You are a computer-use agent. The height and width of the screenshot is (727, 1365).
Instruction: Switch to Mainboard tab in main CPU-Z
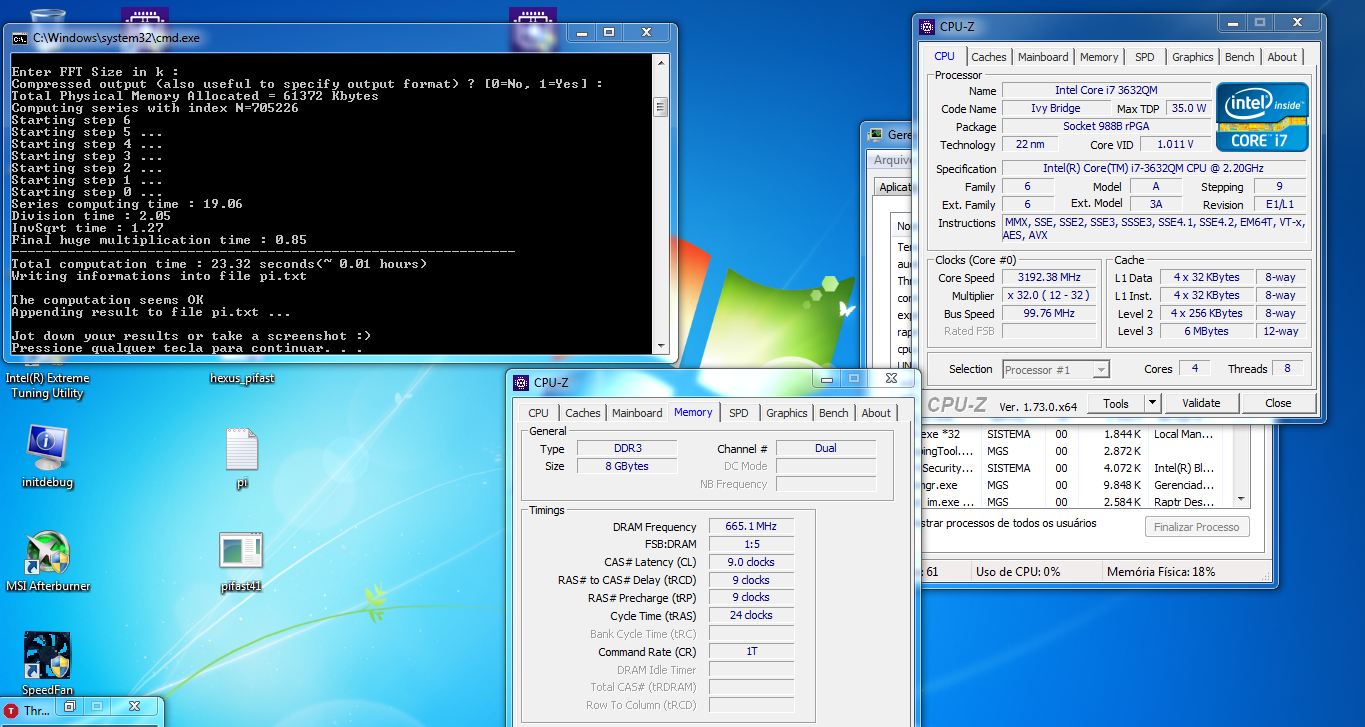point(1043,57)
